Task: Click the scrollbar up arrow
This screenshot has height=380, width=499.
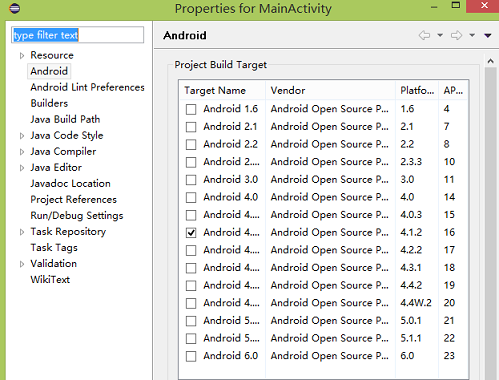Action: click(490, 61)
